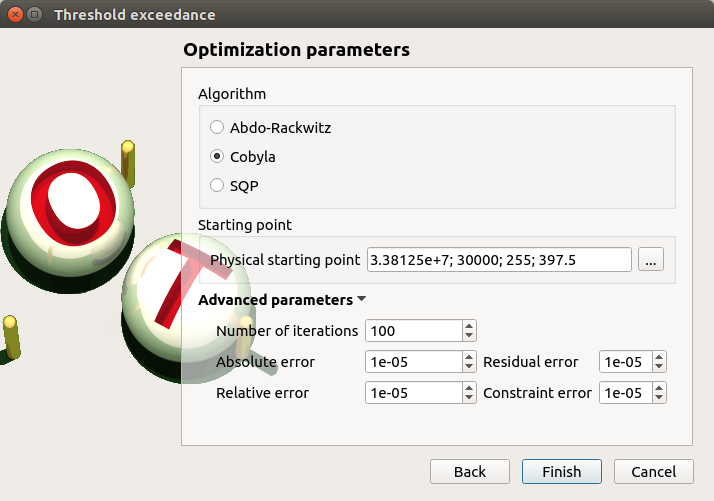Decrease the Absolute error value
Viewport: 714px width, 501px height.
(469, 367)
